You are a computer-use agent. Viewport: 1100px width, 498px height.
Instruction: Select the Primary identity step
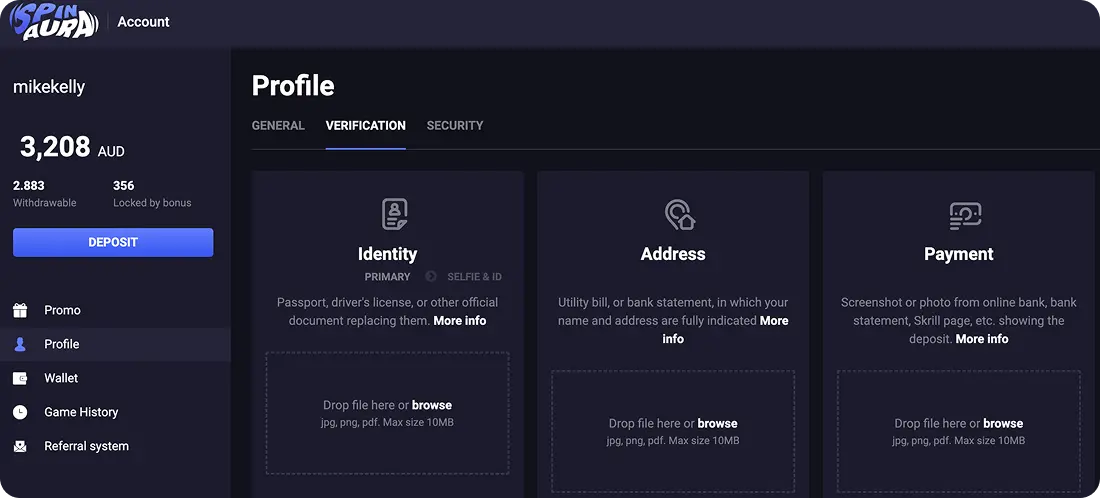387,276
